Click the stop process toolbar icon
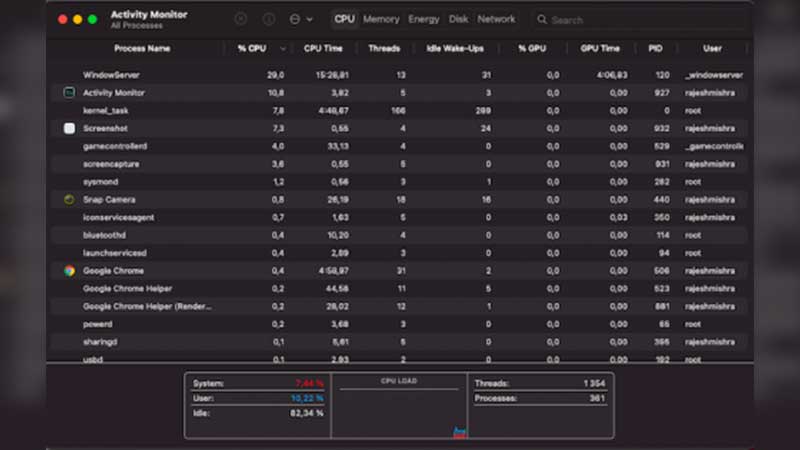This screenshot has height=450, width=800. click(x=241, y=19)
